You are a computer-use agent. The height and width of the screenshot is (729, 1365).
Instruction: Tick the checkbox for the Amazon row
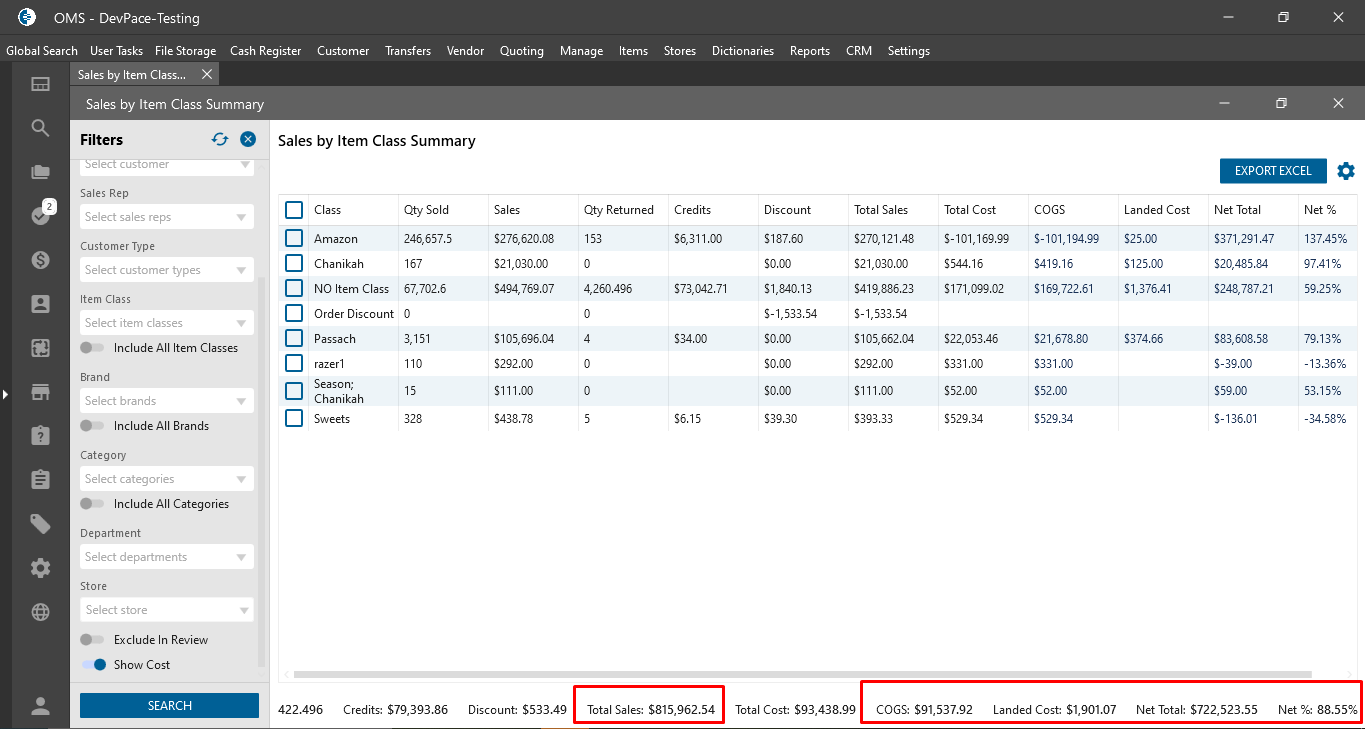click(294, 239)
